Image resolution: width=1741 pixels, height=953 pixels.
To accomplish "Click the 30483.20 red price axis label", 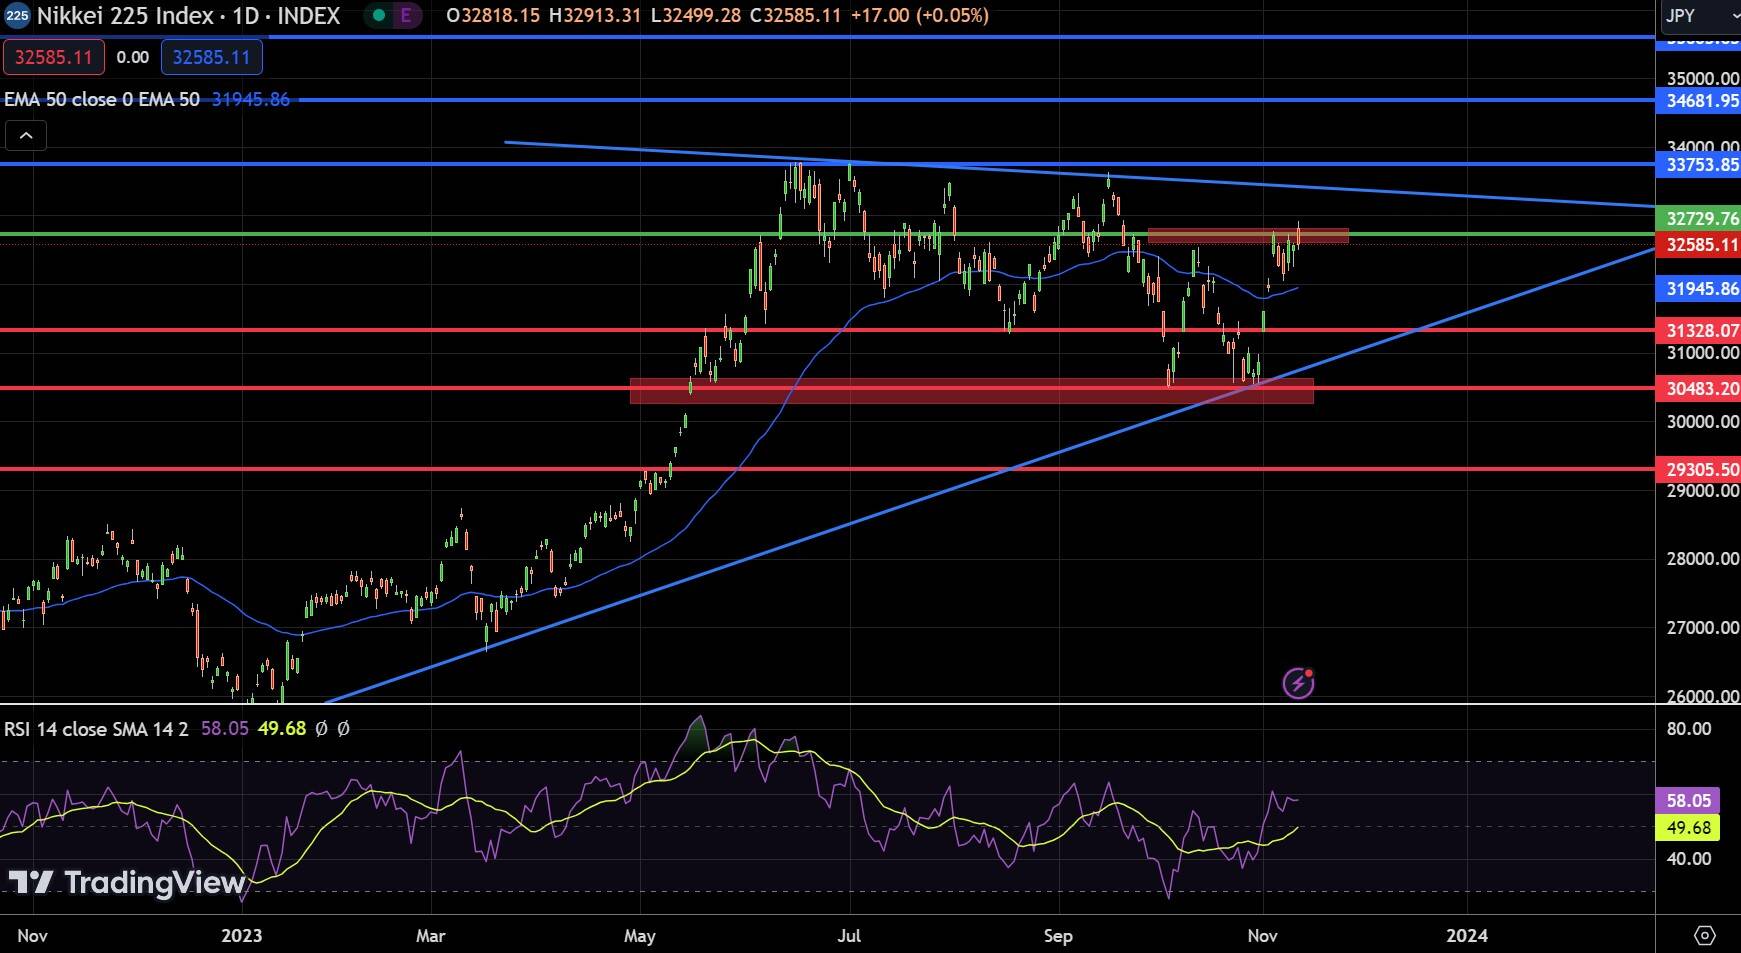I will (1698, 389).
